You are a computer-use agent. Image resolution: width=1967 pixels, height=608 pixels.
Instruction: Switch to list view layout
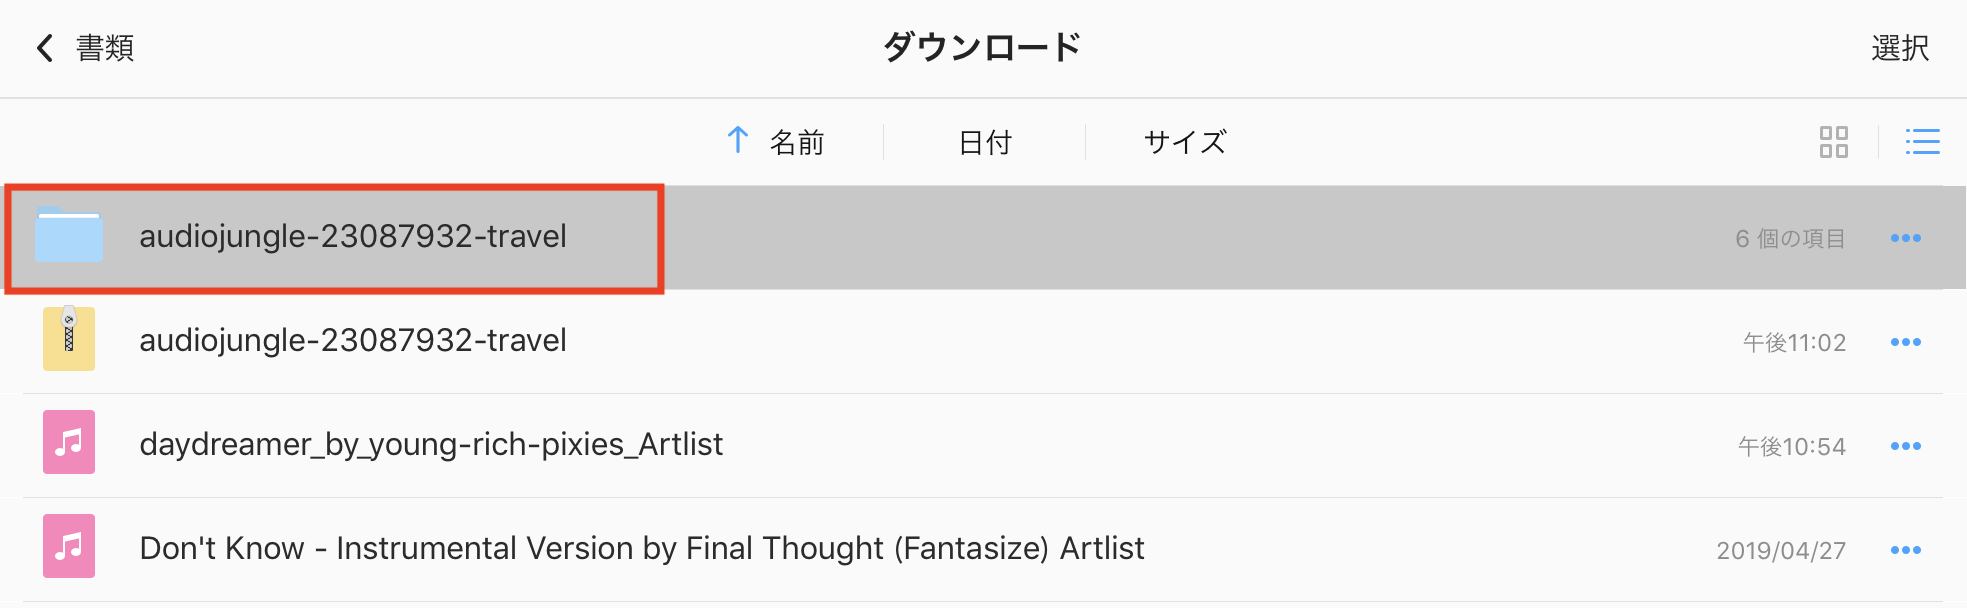tap(1922, 142)
